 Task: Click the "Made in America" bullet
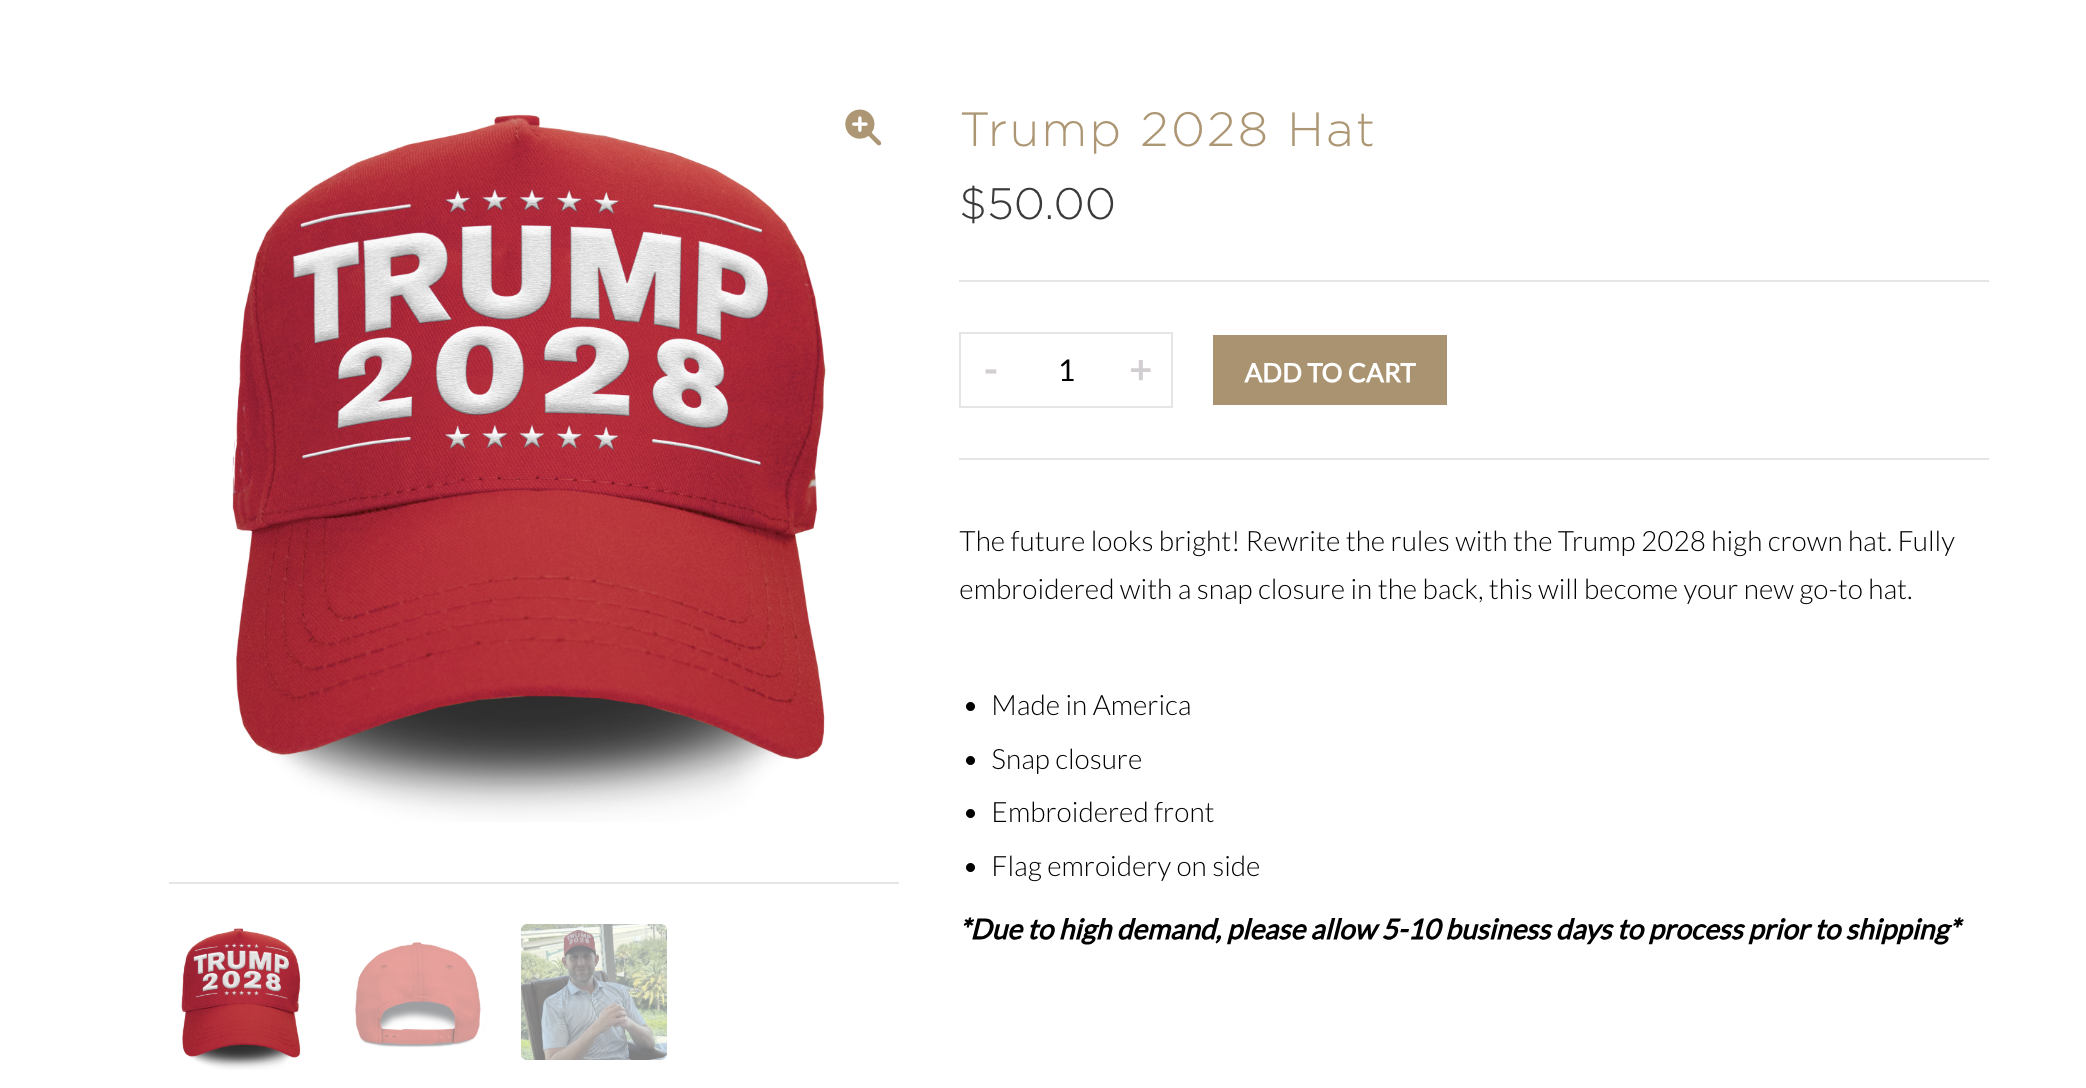tap(1091, 706)
